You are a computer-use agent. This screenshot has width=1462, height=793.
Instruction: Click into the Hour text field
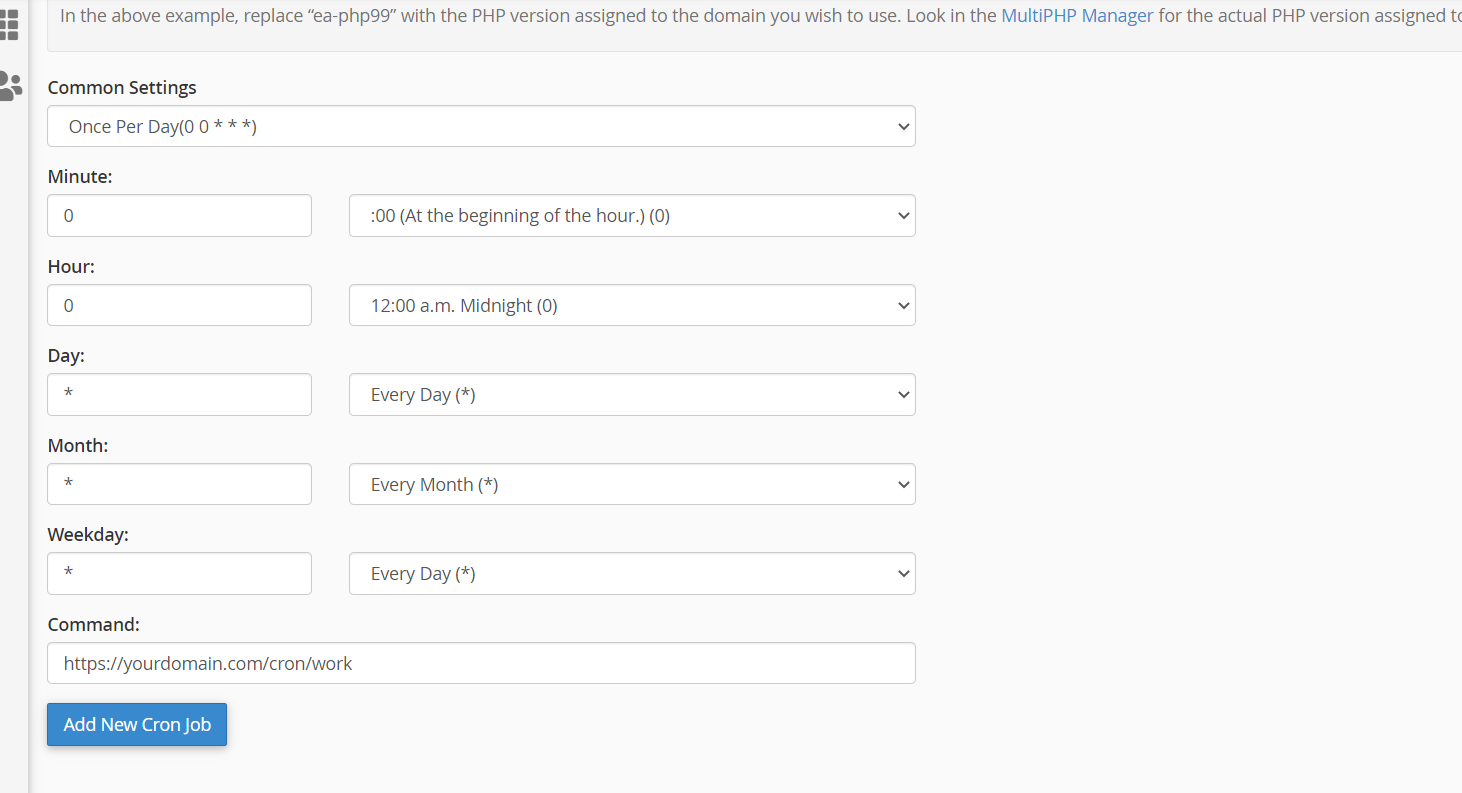[179, 305]
